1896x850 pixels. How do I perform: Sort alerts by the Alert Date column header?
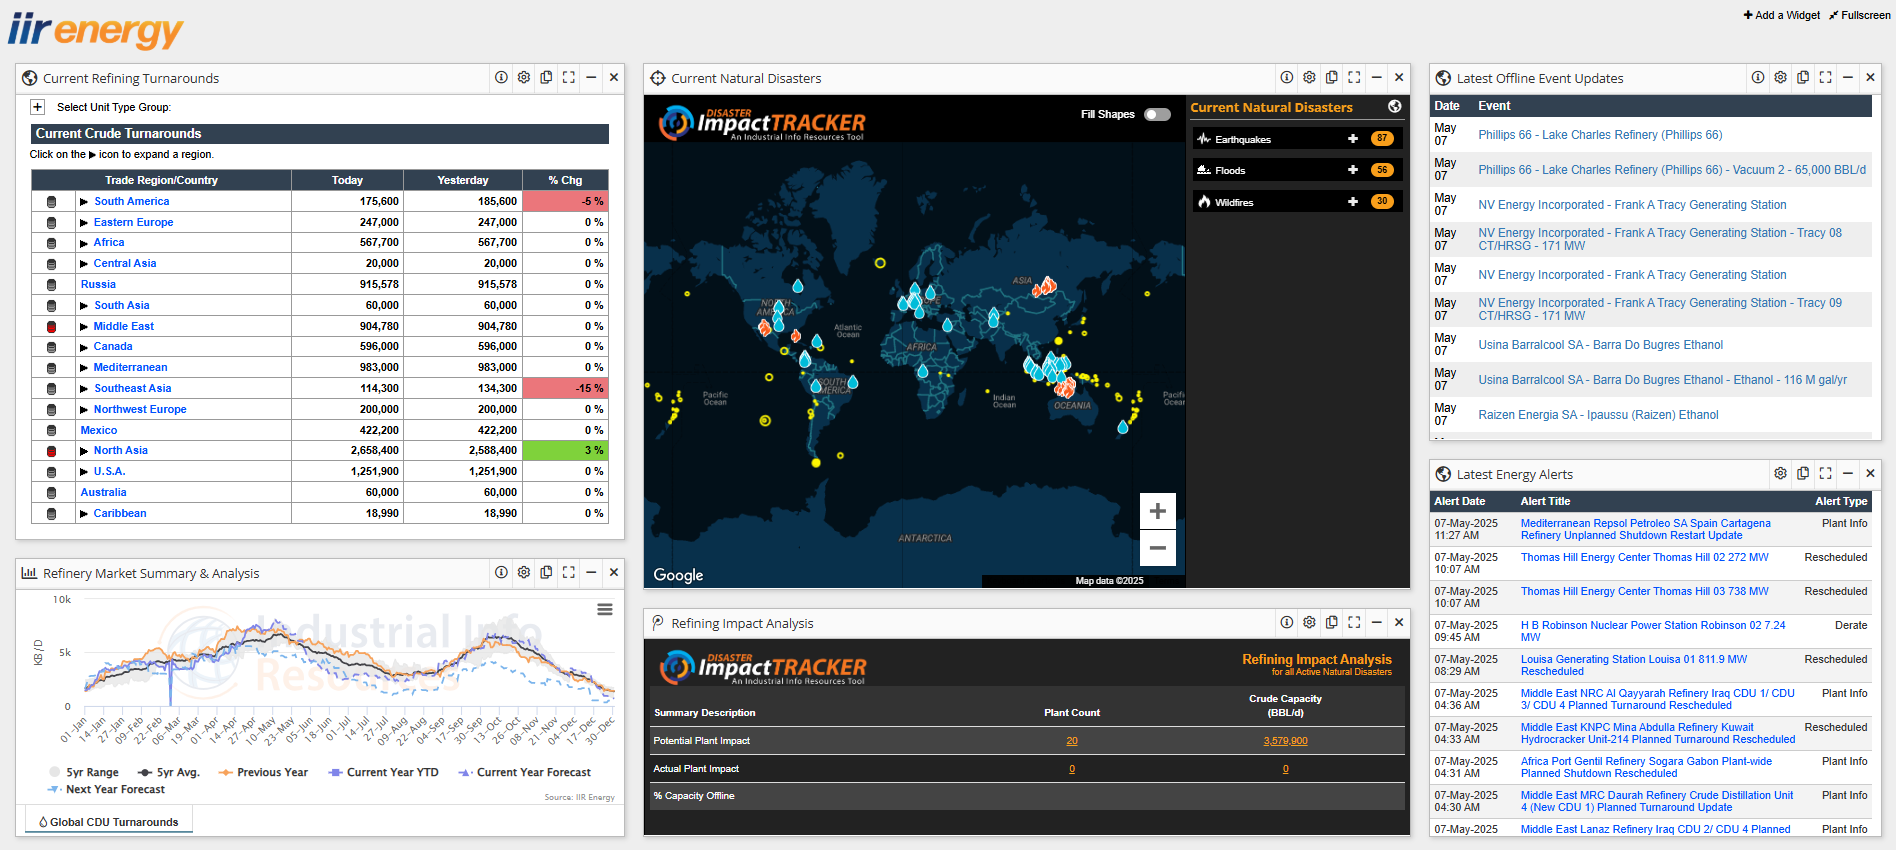tap(1459, 501)
